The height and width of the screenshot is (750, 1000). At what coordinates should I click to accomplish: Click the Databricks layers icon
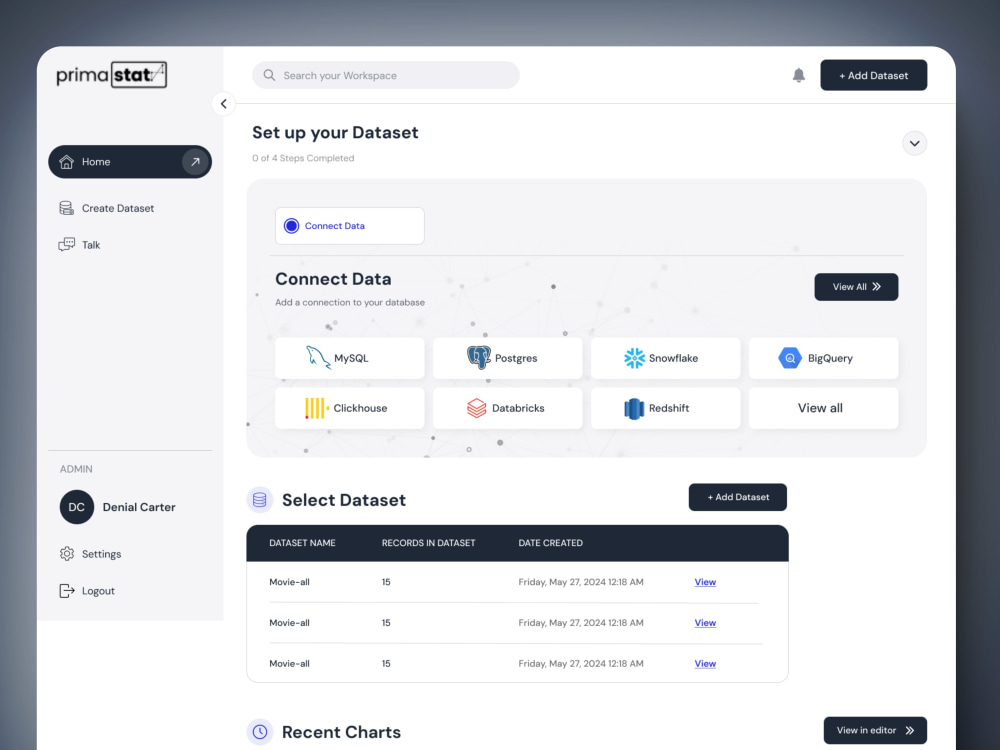476,408
